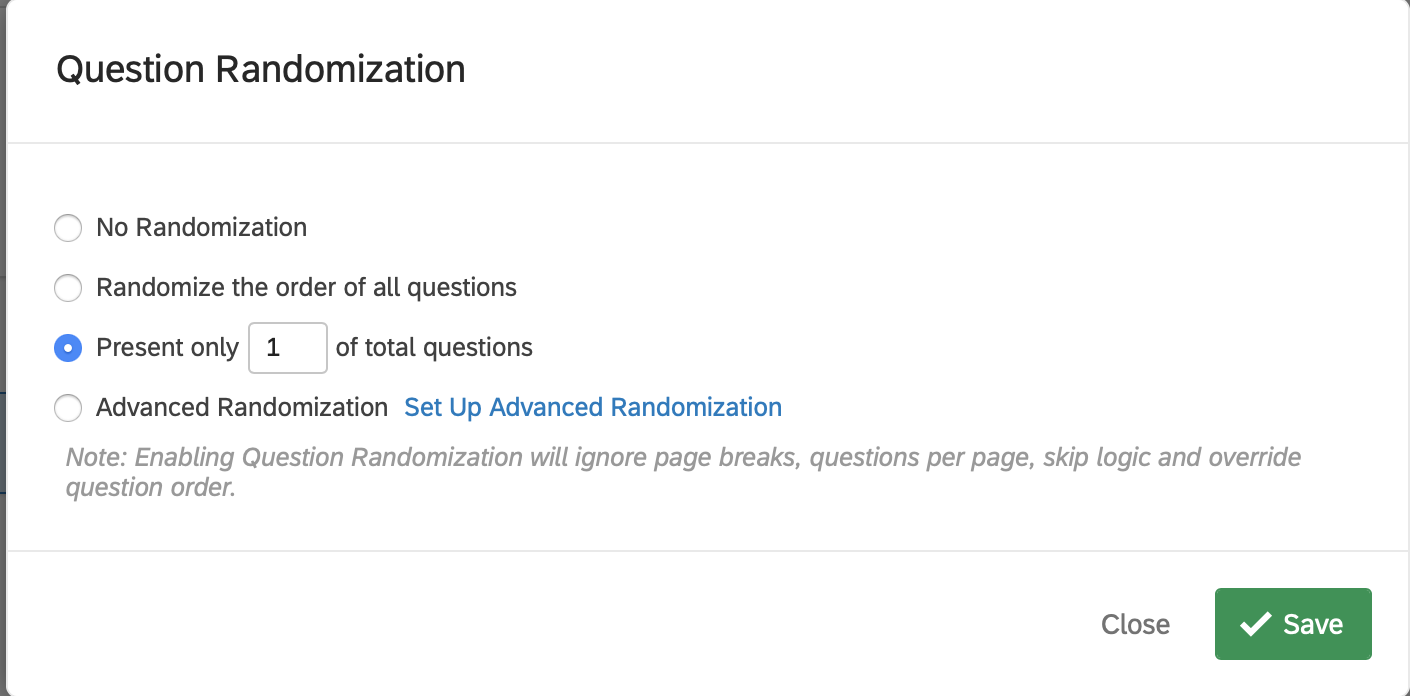Viewport: 1410px width, 696px height.
Task: Click the "Advanced Randomization" option label
Action: (241, 408)
